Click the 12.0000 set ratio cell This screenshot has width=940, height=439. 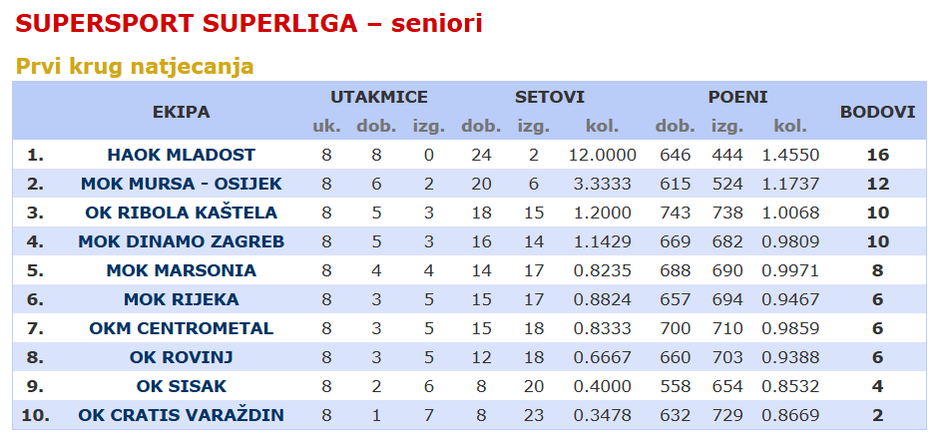click(603, 155)
